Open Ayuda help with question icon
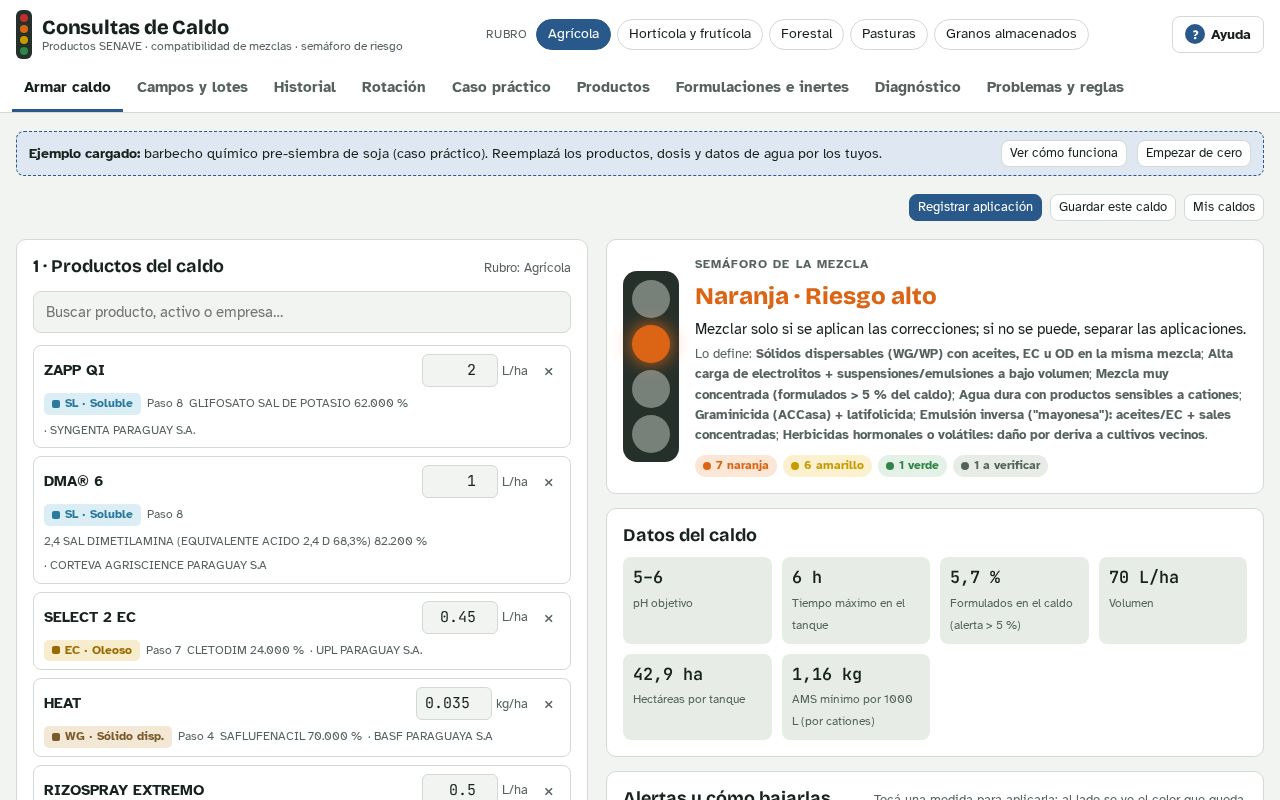Screen dimensions: 1280x800 [x=1218, y=34]
